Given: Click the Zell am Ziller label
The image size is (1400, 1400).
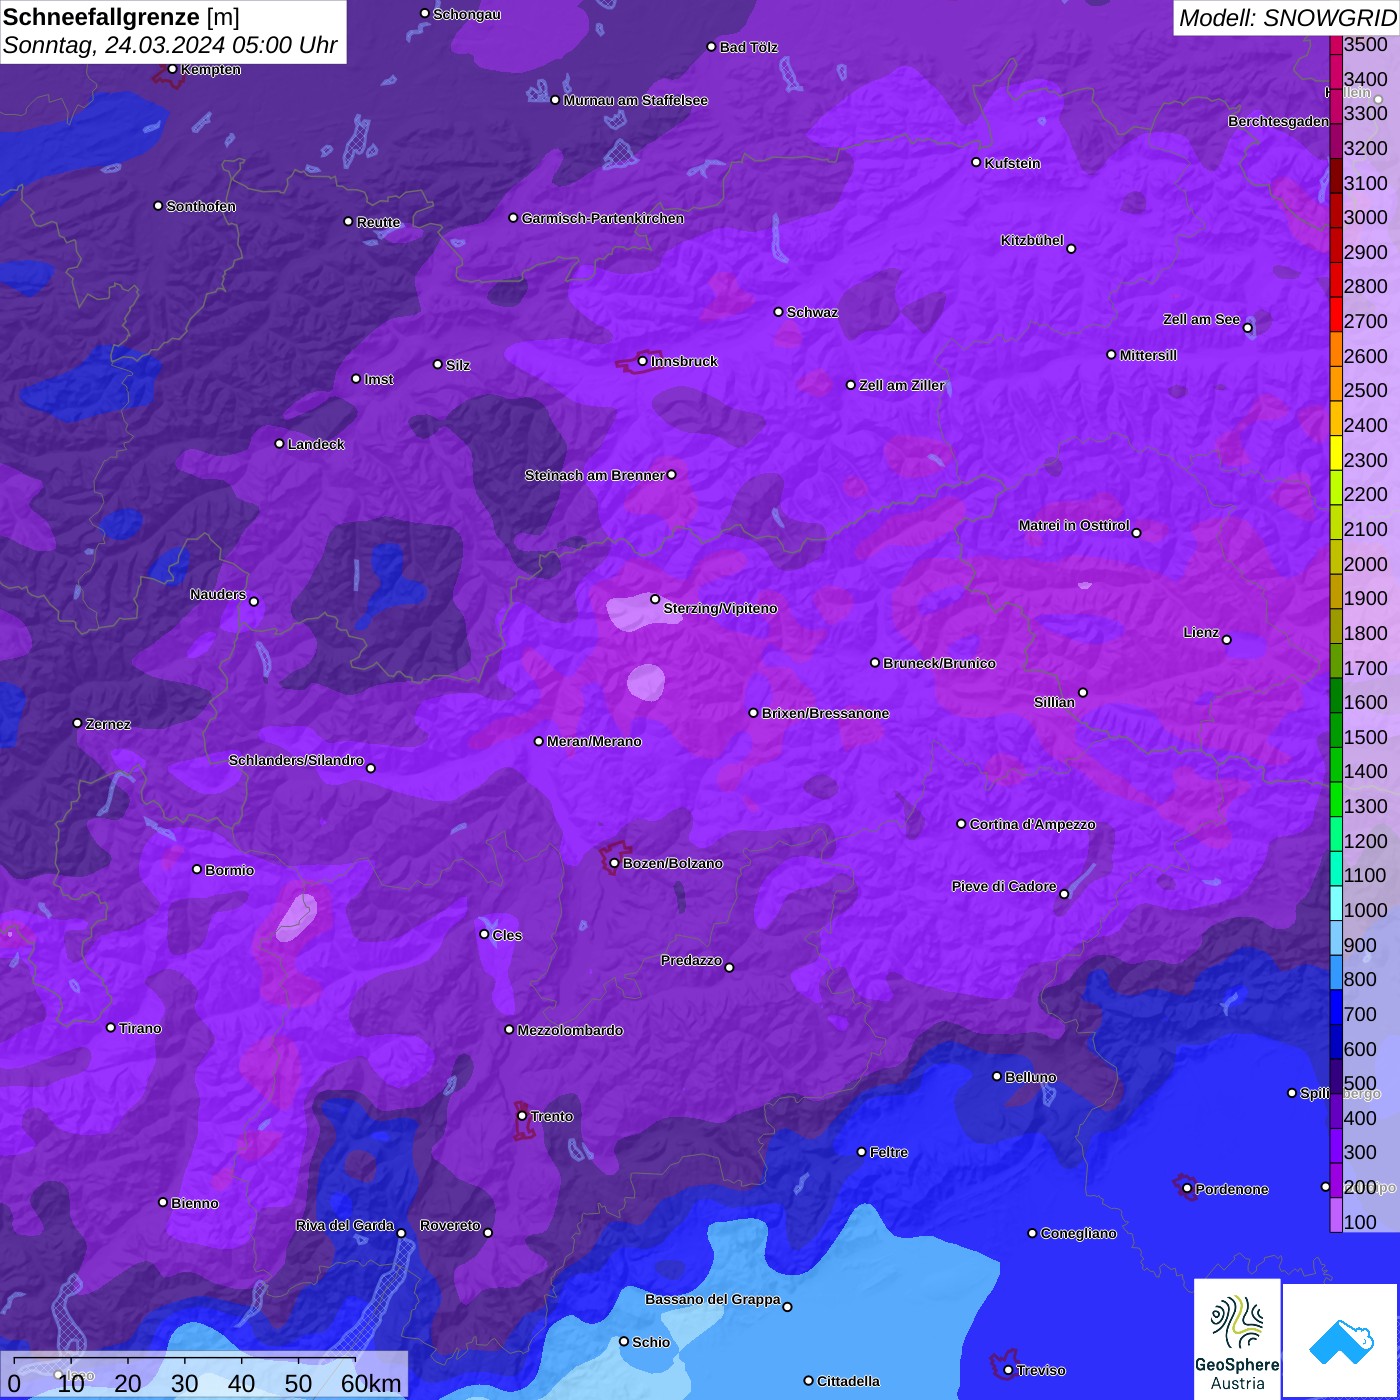Looking at the screenshot, I should (x=902, y=385).
